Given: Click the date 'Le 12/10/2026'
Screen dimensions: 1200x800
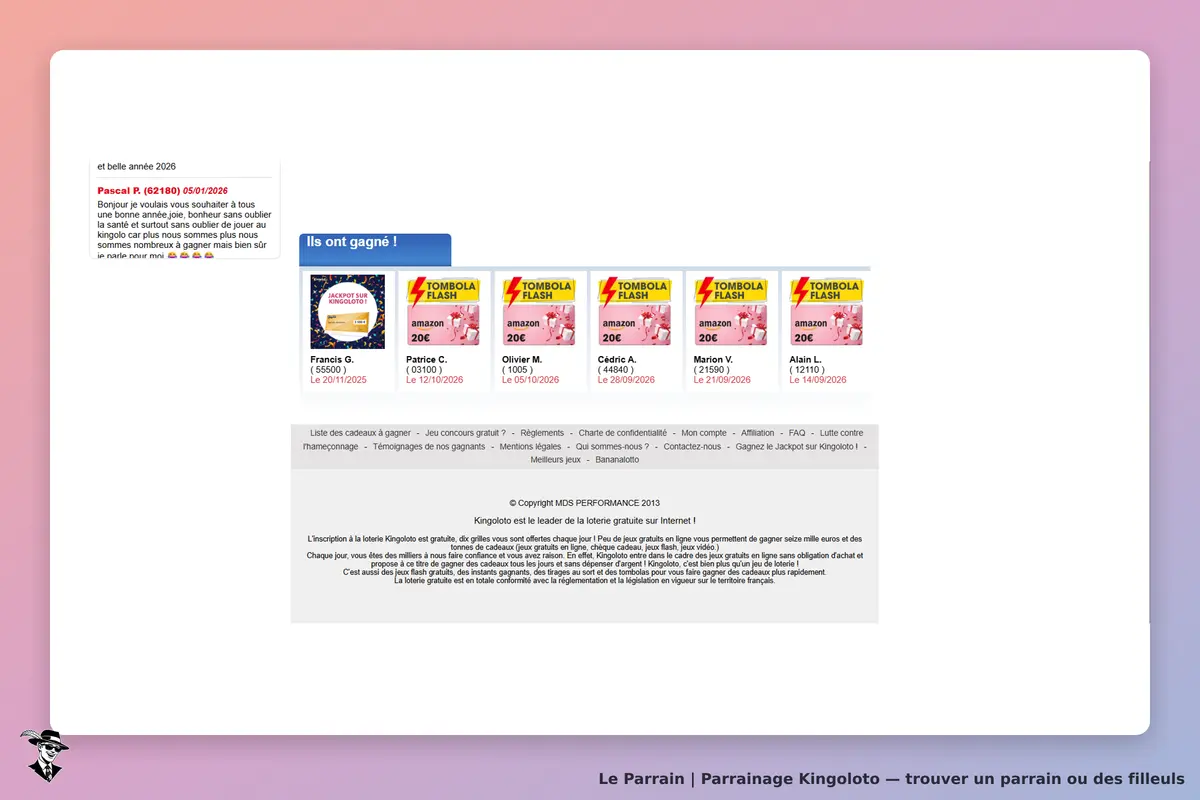Looking at the screenshot, I should (x=435, y=380).
